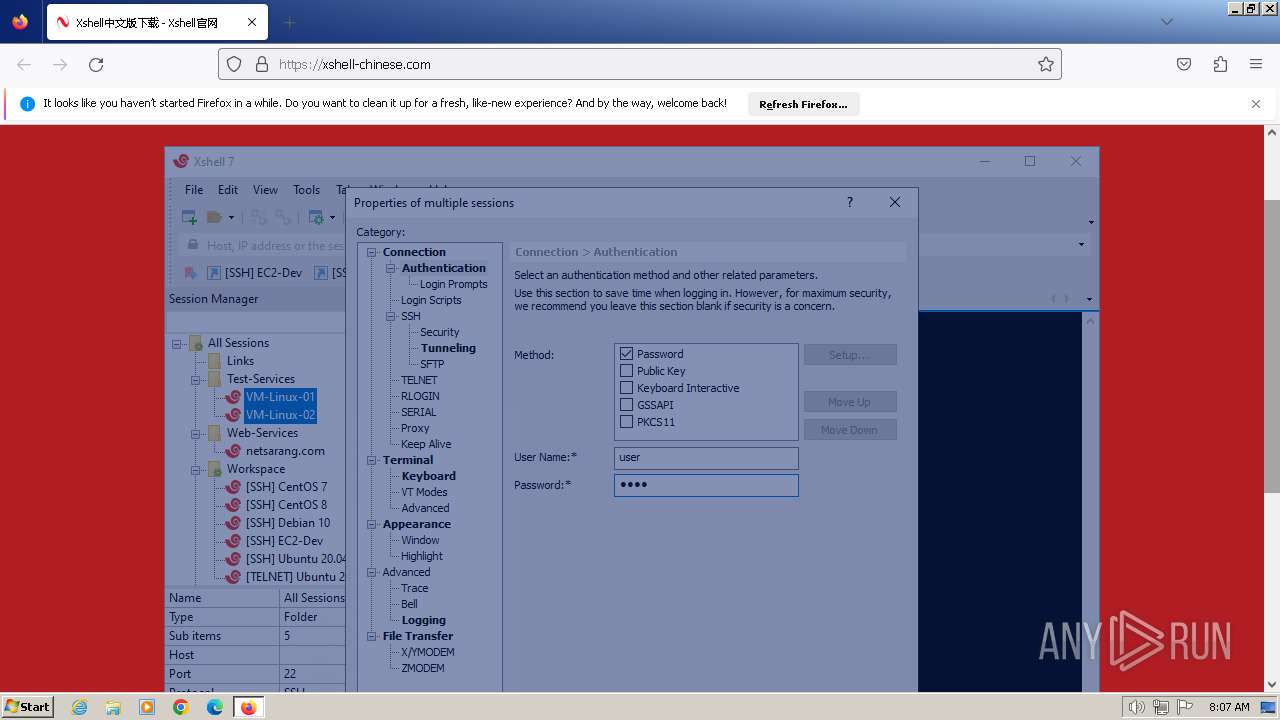Viewport: 1280px width, 720px height.
Task: Collapse the Workspace folder node
Action: [x=197, y=469]
